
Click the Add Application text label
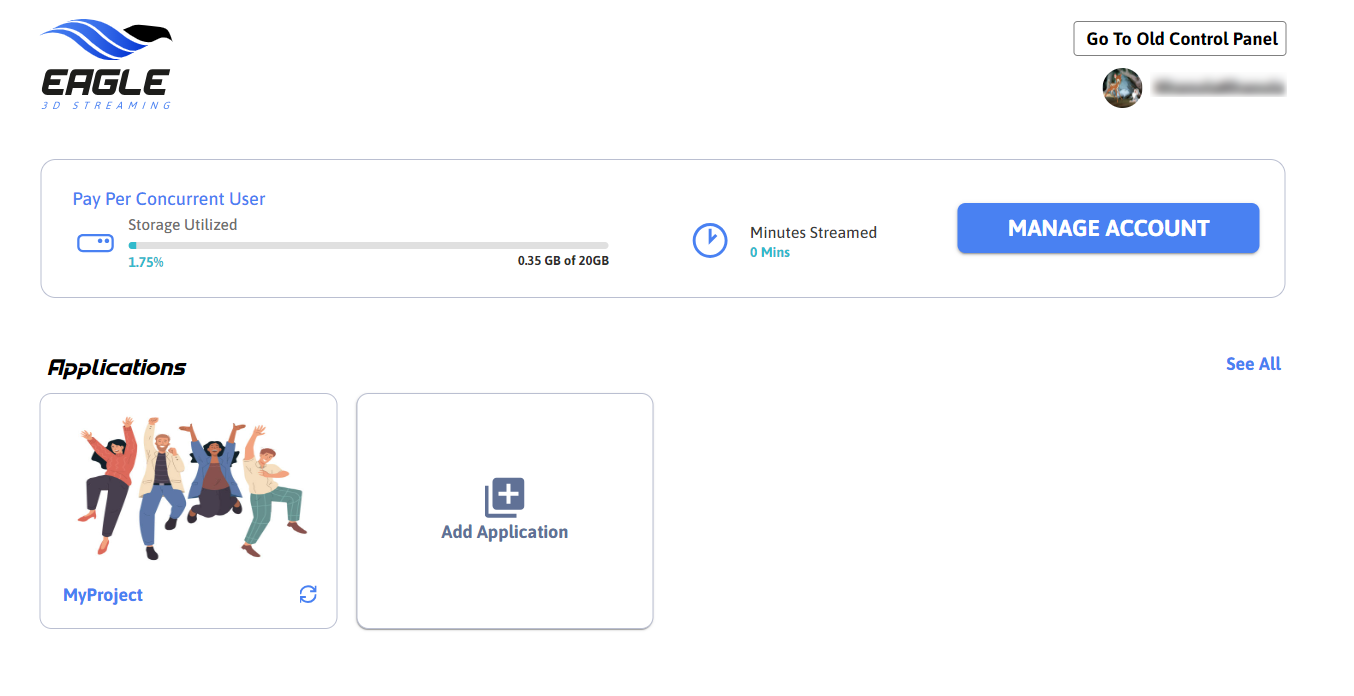pos(504,532)
